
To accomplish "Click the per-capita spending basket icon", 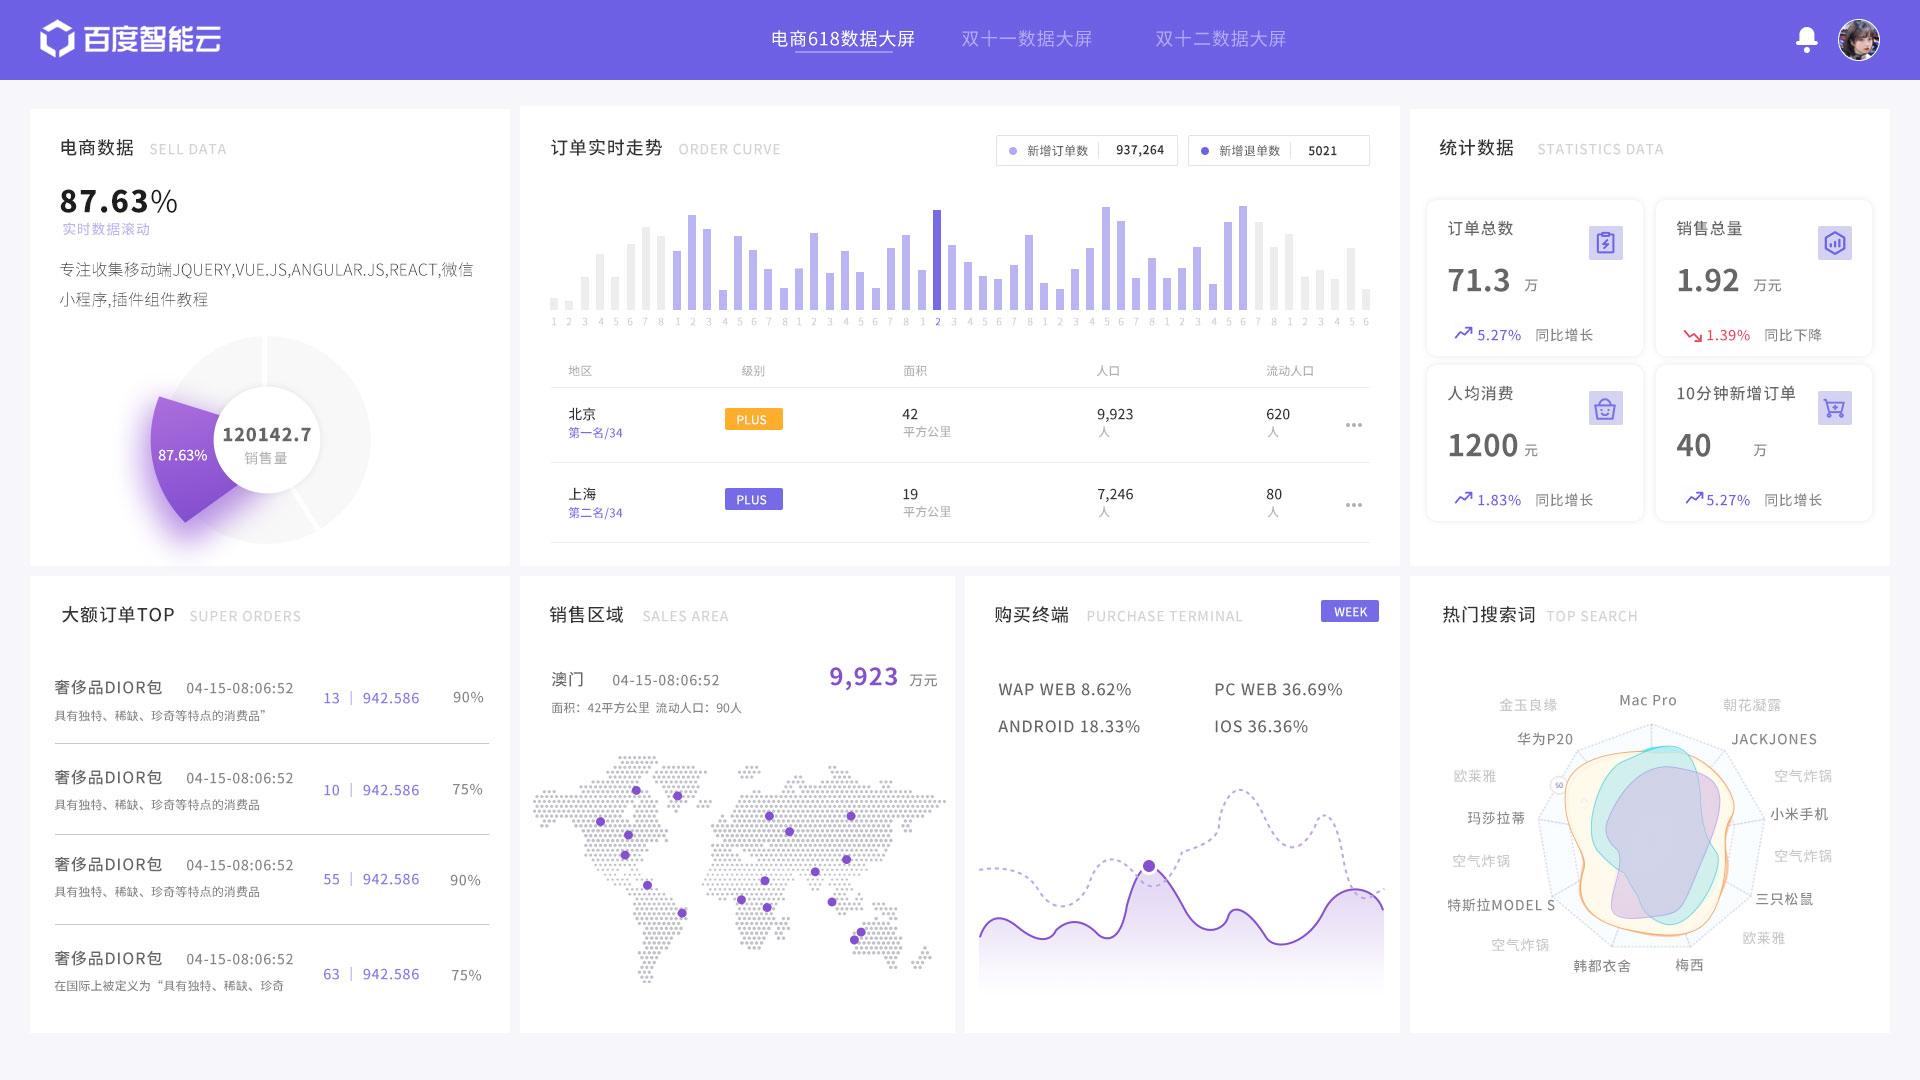I will coord(1605,408).
